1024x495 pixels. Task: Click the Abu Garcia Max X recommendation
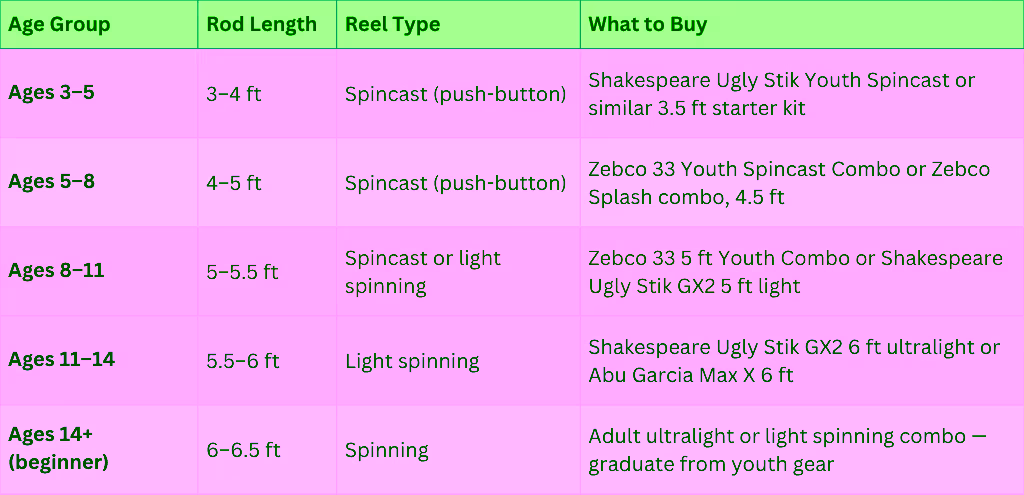pos(690,375)
